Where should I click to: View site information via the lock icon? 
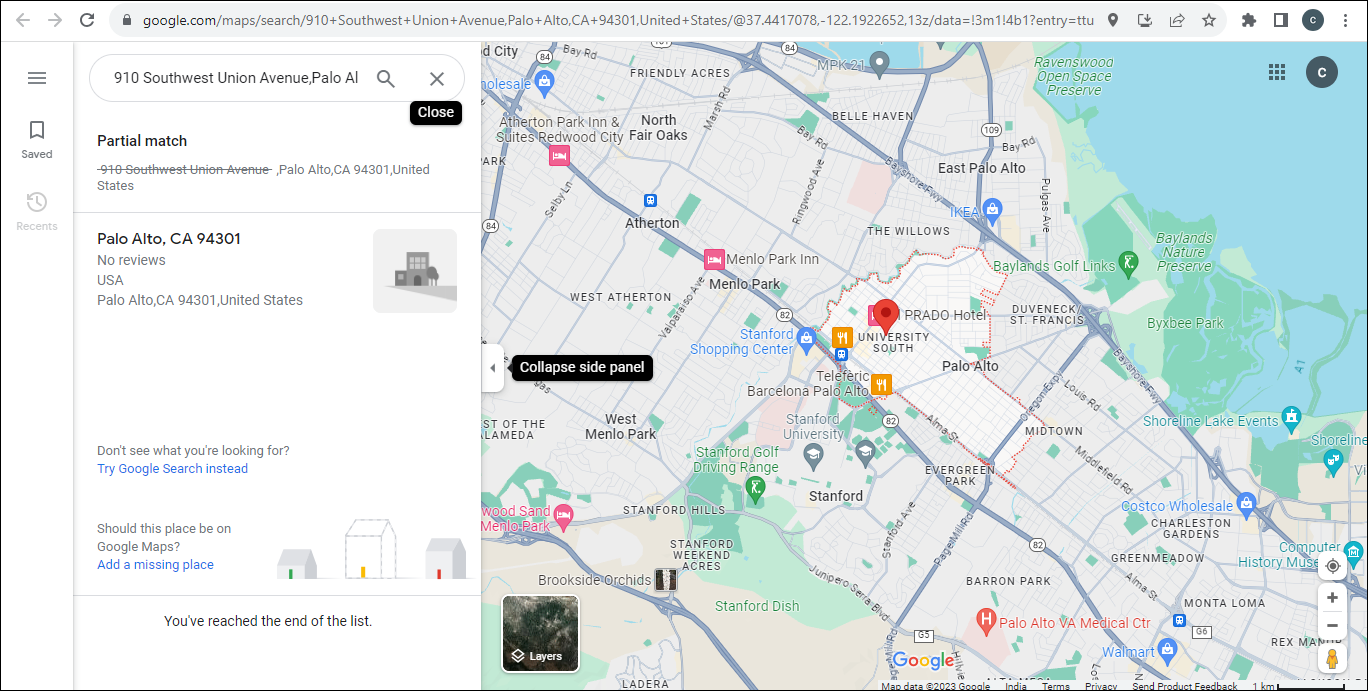127,20
